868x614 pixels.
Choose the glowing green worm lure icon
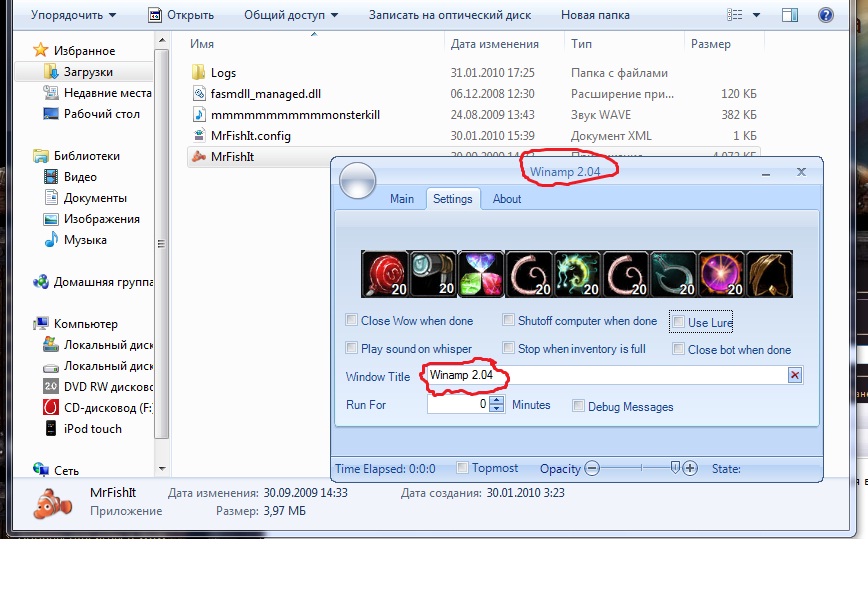click(x=577, y=273)
